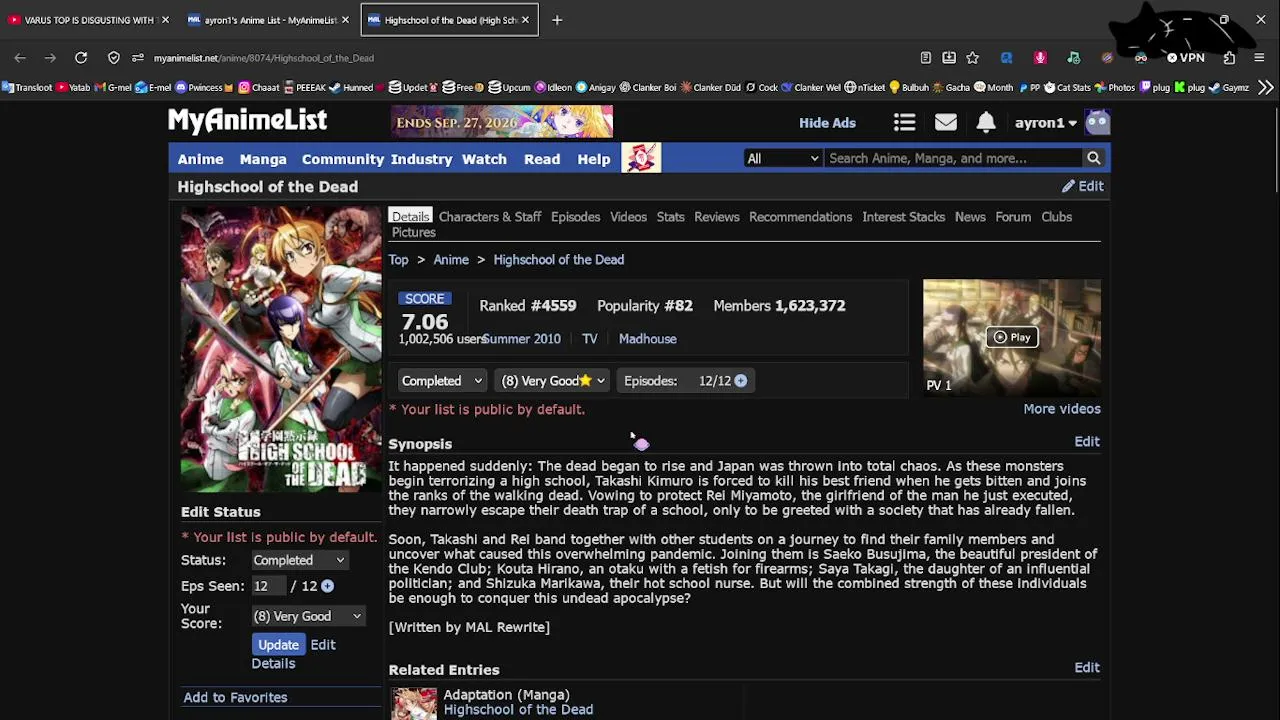The height and width of the screenshot is (720, 1280).
Task: Switch to the Stats tab
Action: (x=670, y=217)
